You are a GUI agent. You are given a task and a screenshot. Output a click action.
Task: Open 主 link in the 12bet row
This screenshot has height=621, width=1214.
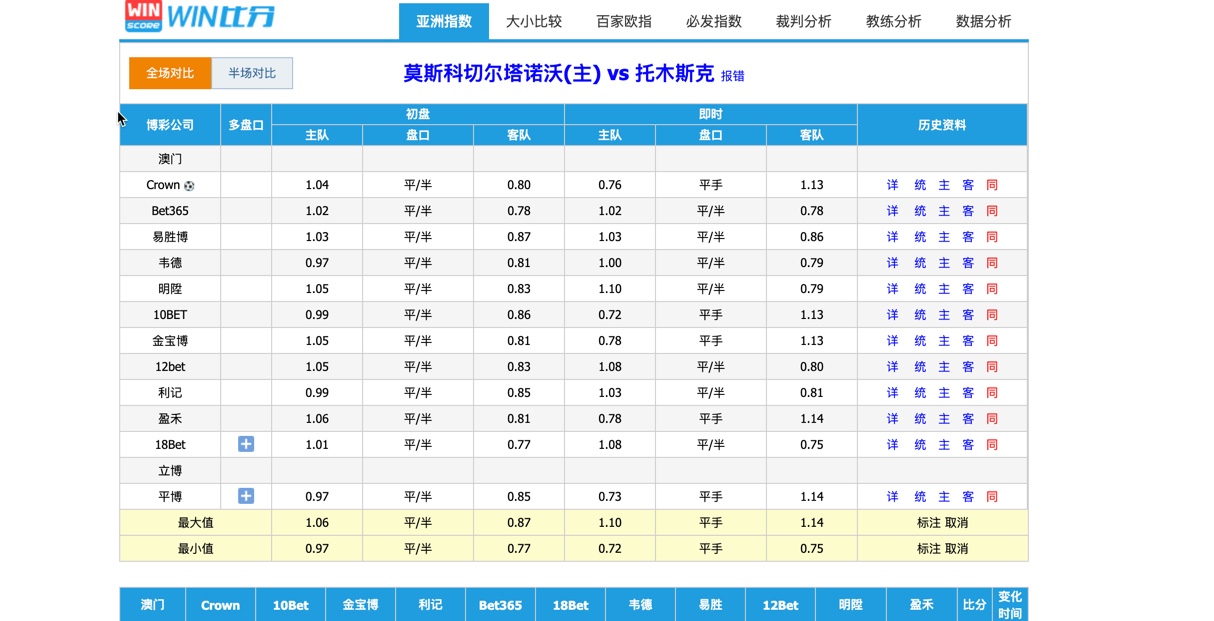pos(944,367)
